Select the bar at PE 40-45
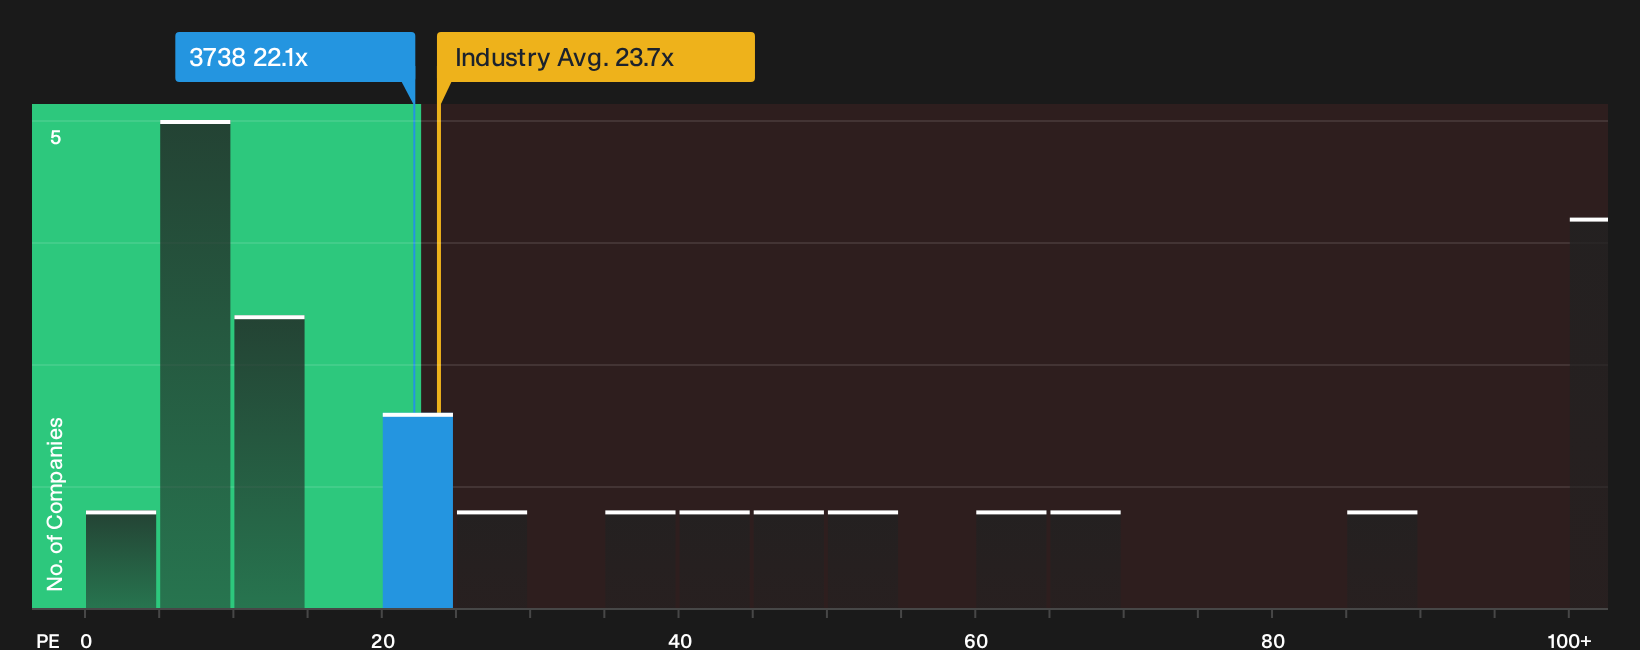The width and height of the screenshot is (1640, 650). (714, 560)
